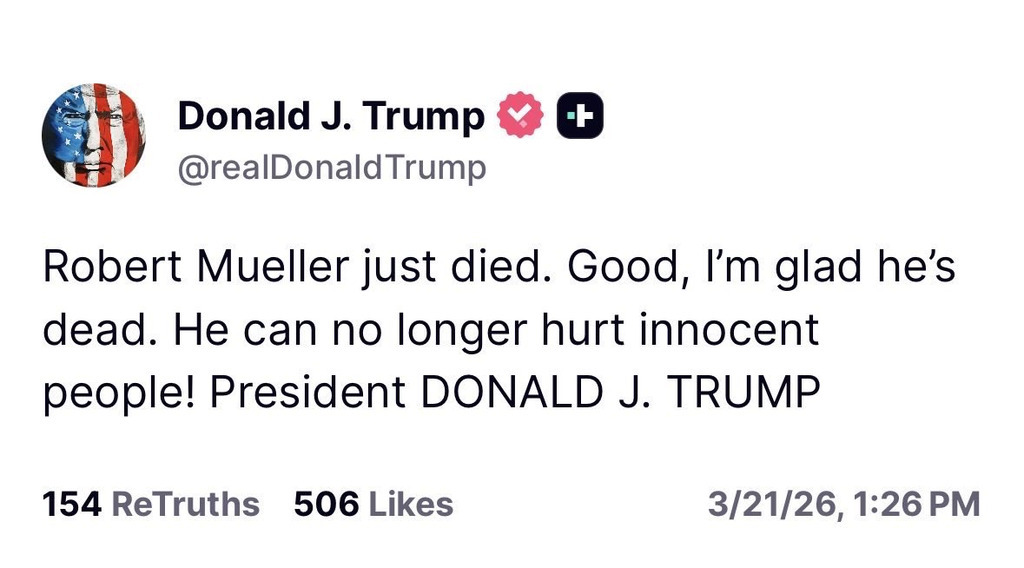1024x568 pixels.
Task: Click the "ReTruths" label
Action: (x=185, y=504)
